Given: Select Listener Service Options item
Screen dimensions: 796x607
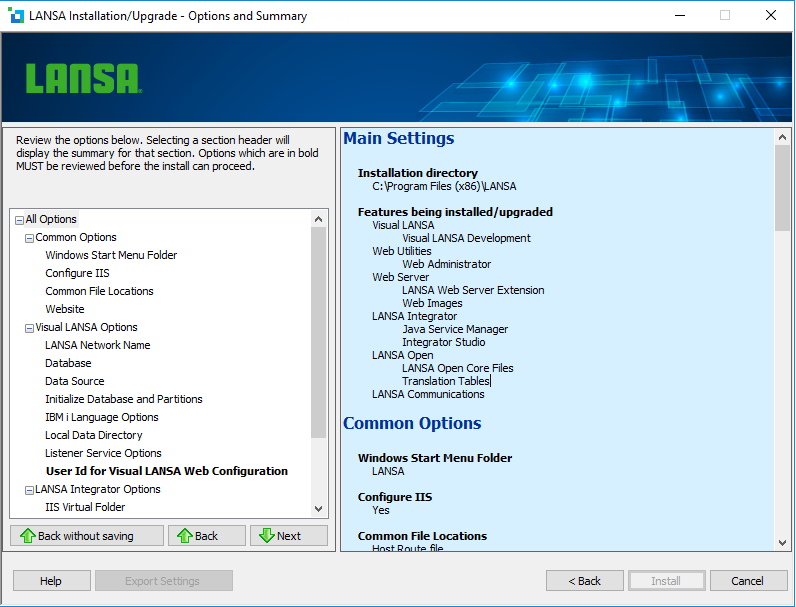Looking at the screenshot, I should [103, 453].
